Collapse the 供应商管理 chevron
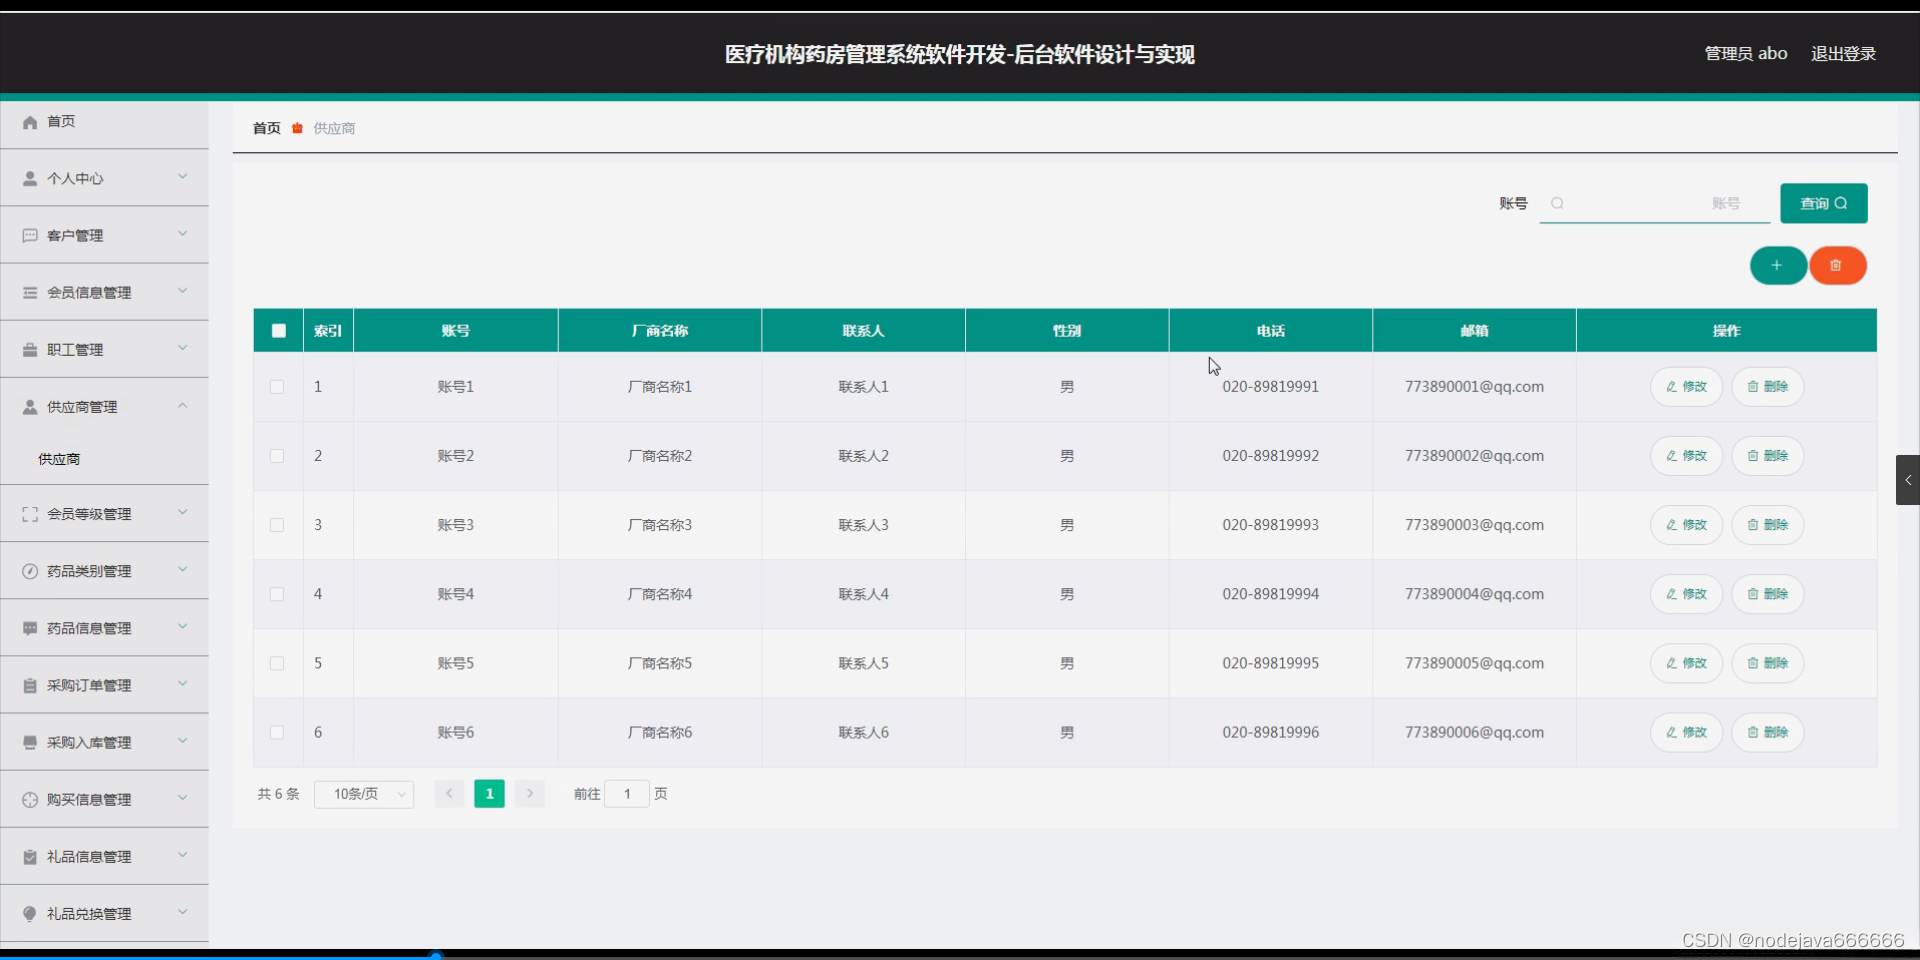The width and height of the screenshot is (1920, 960). coord(183,405)
